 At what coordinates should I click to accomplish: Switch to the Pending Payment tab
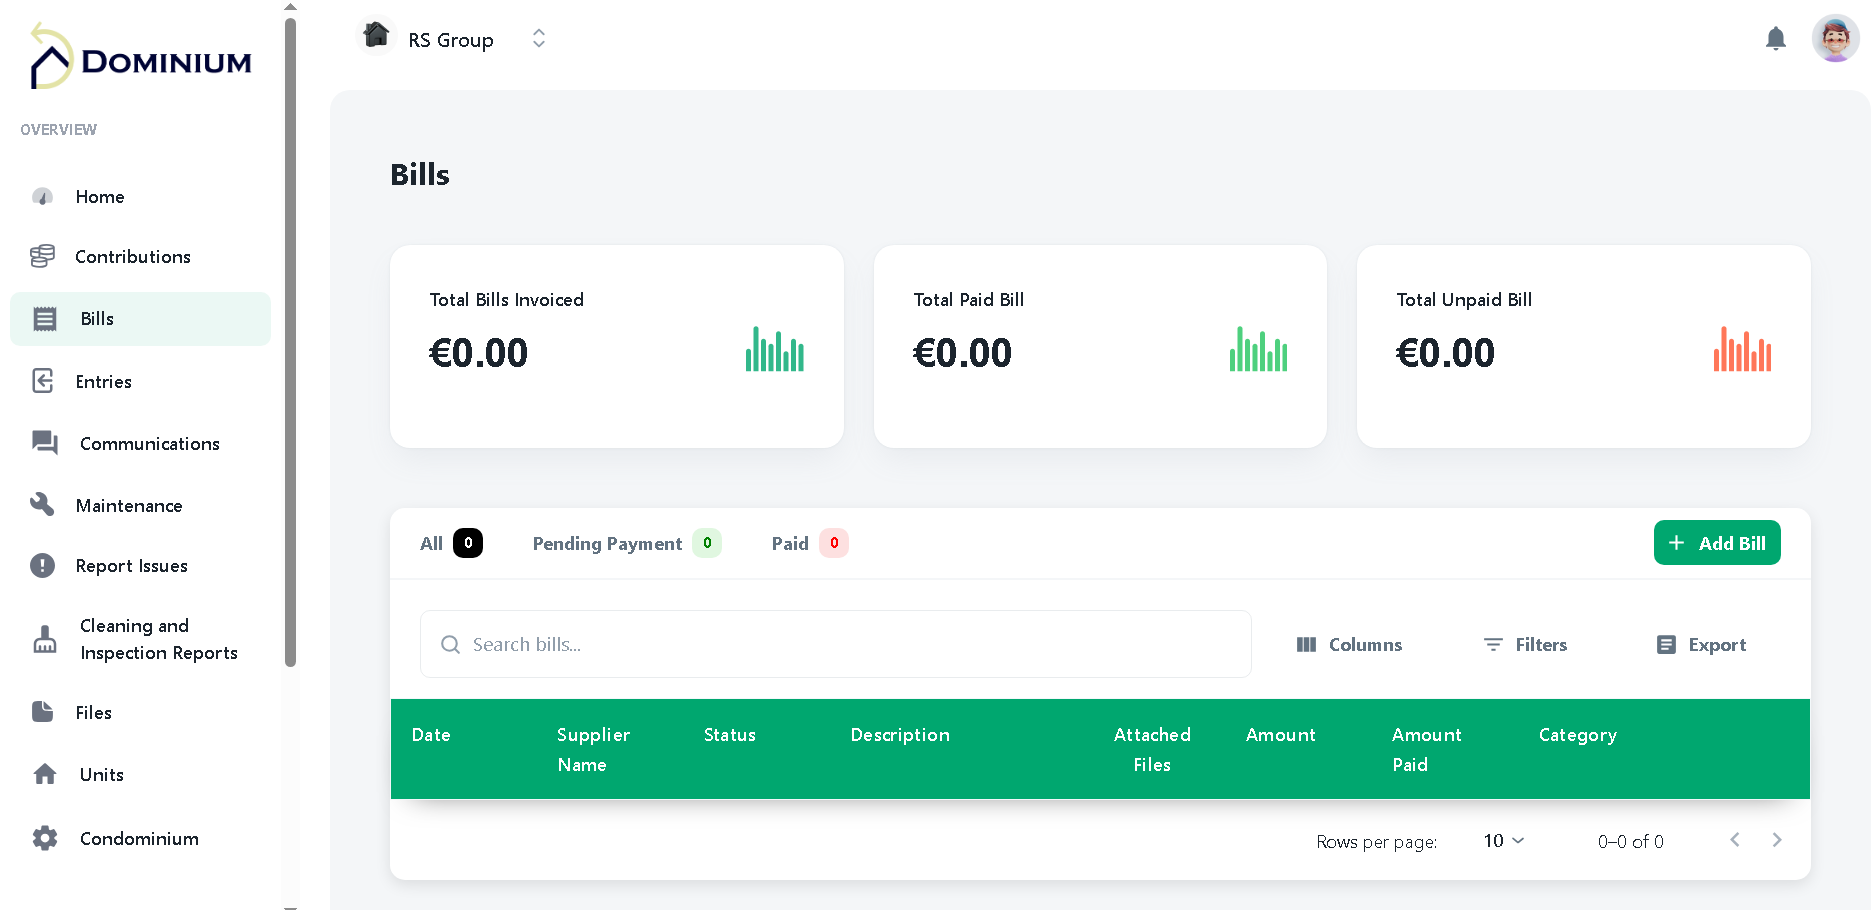pyautogui.click(x=606, y=543)
